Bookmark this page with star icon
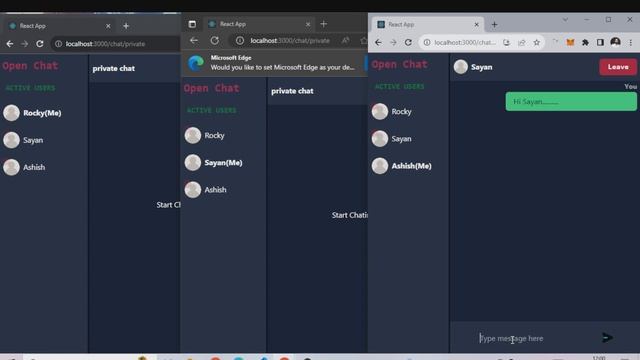Screen dimensions: 640x360 pyautogui.click(x=537, y=42)
